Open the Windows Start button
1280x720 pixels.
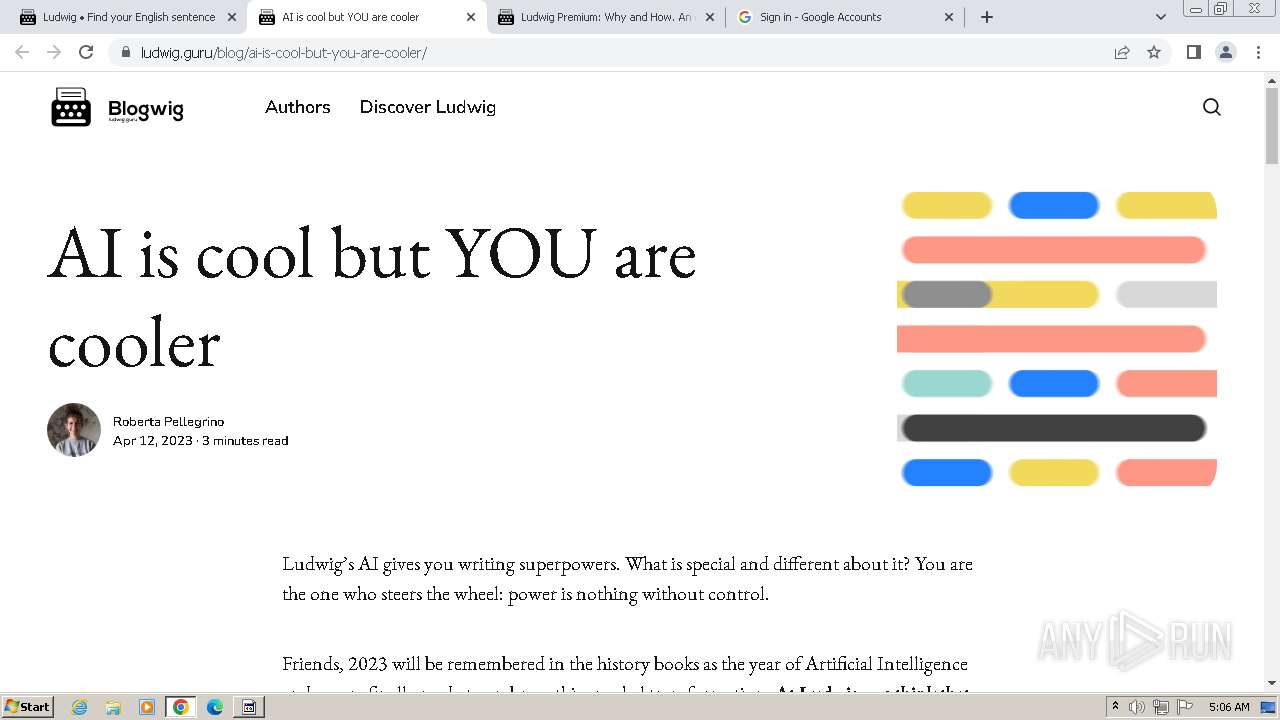27,706
